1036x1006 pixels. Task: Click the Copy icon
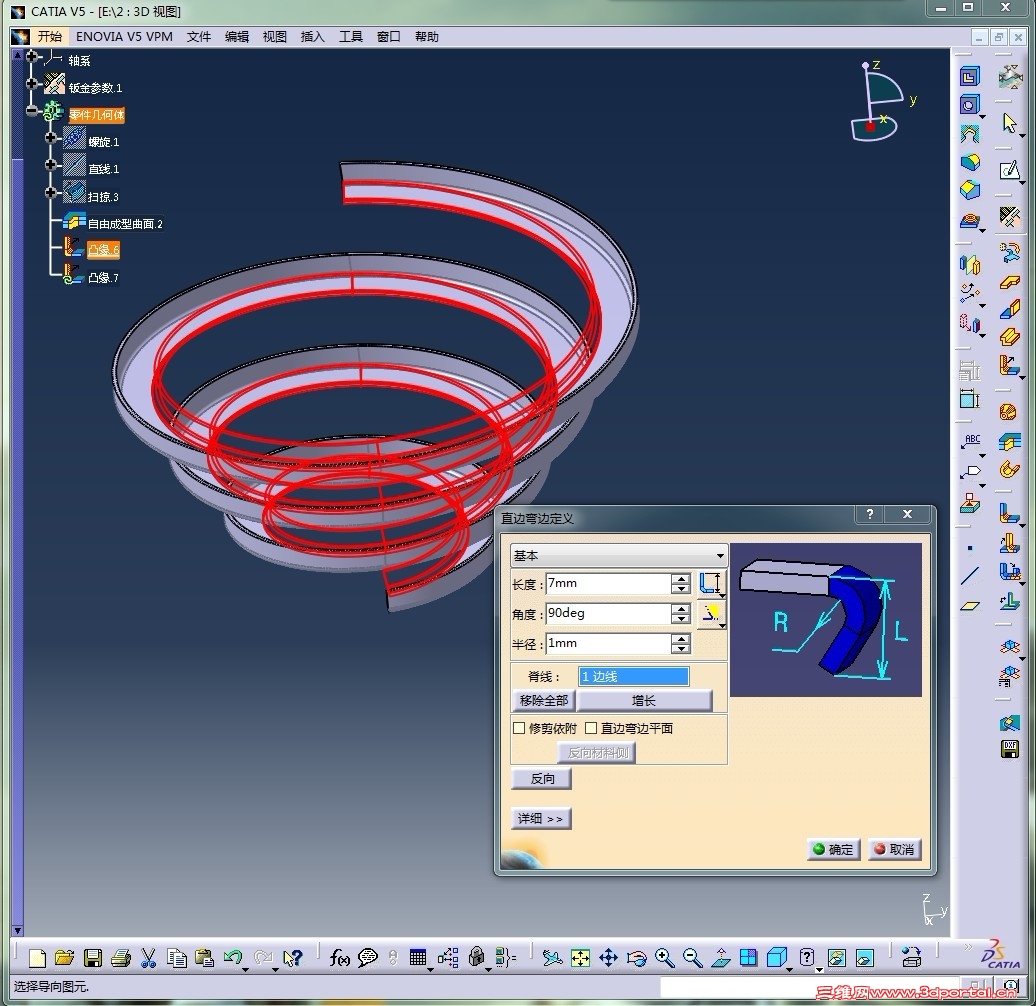(176, 957)
